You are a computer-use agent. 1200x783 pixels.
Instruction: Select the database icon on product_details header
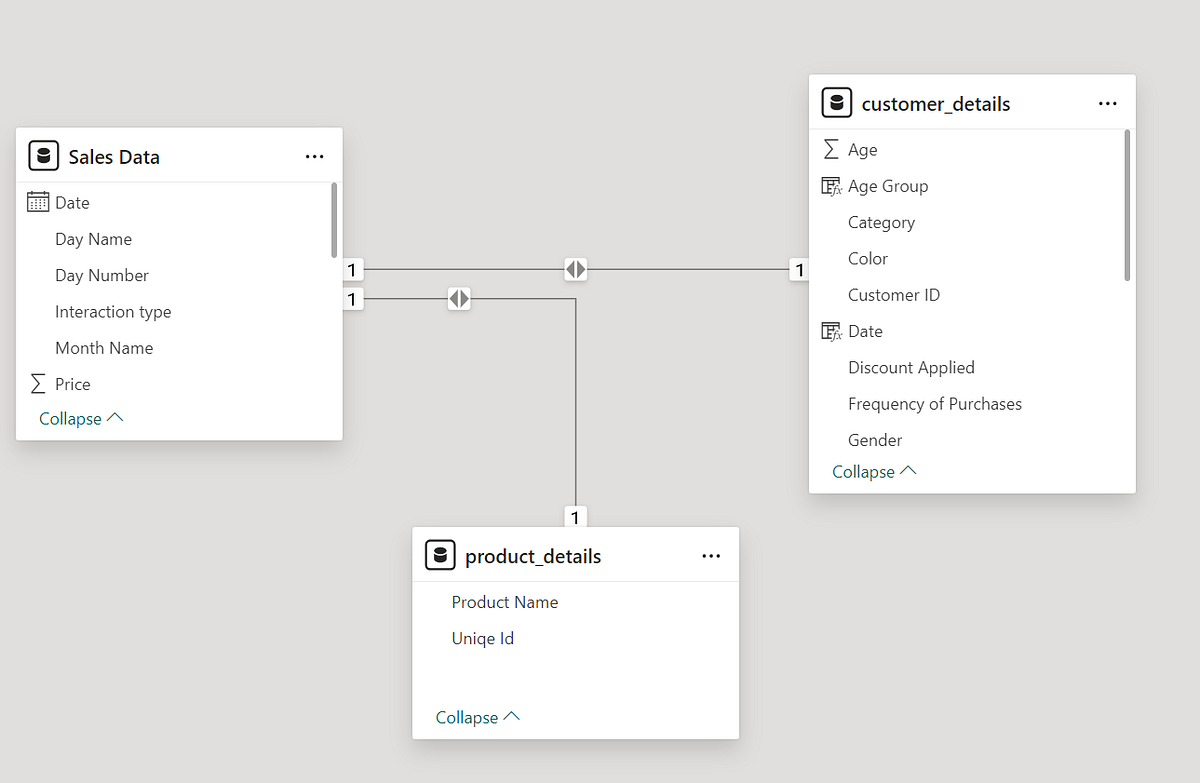440,555
